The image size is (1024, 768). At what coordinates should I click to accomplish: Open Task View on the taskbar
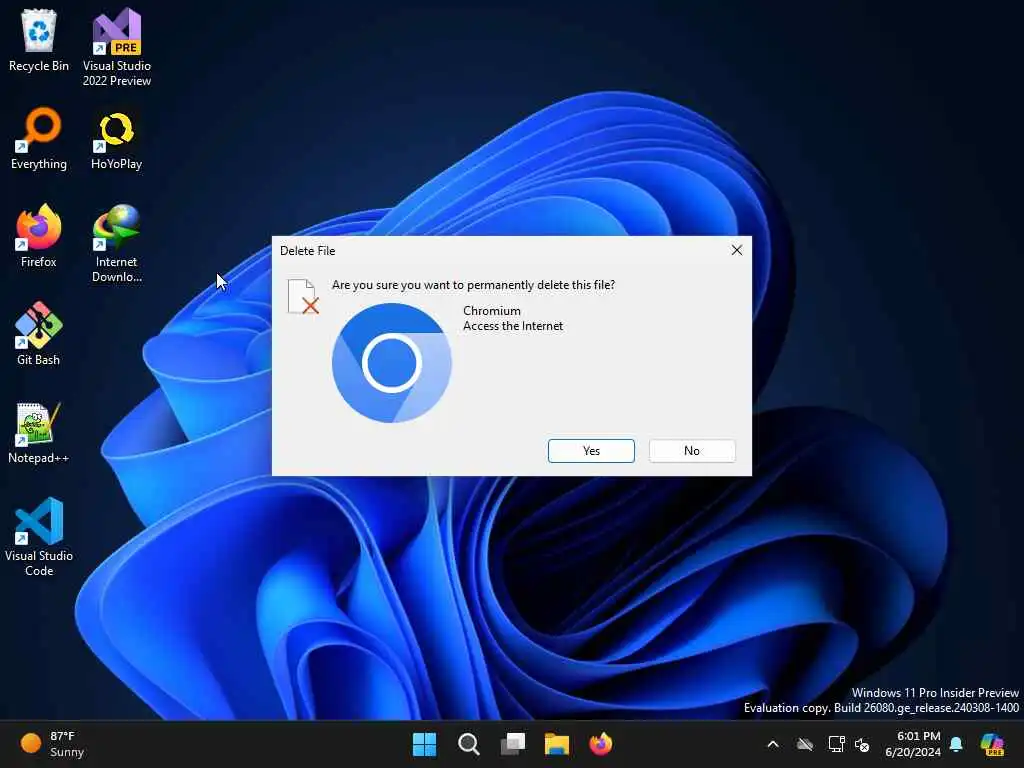[513, 744]
